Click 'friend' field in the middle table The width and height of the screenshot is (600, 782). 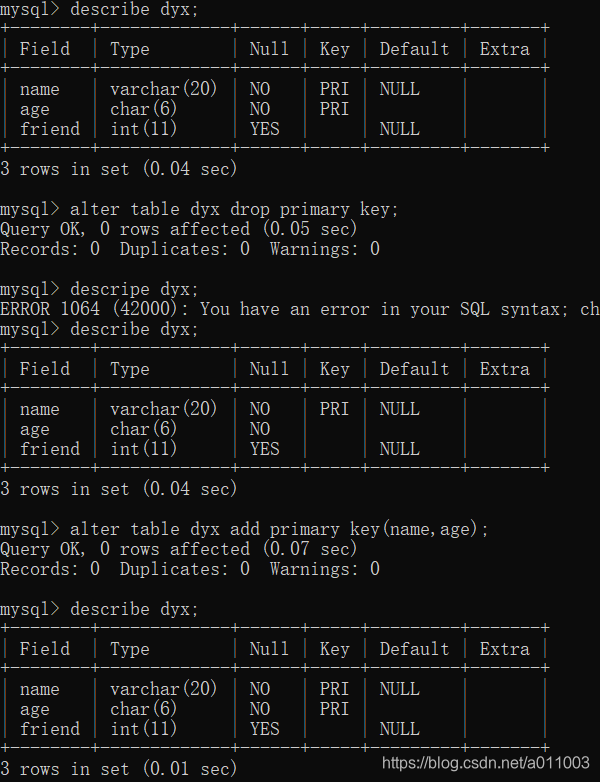click(x=50, y=449)
